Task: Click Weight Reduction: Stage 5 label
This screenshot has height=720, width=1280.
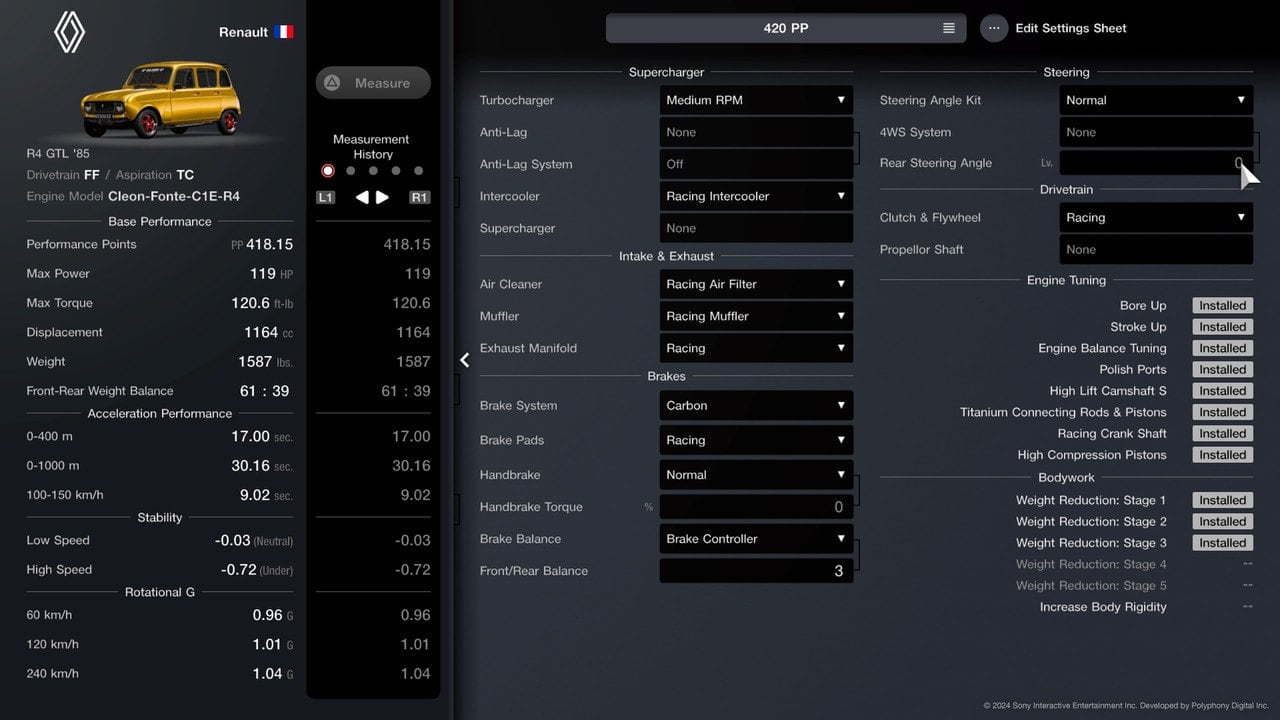Action: [x=1091, y=586]
